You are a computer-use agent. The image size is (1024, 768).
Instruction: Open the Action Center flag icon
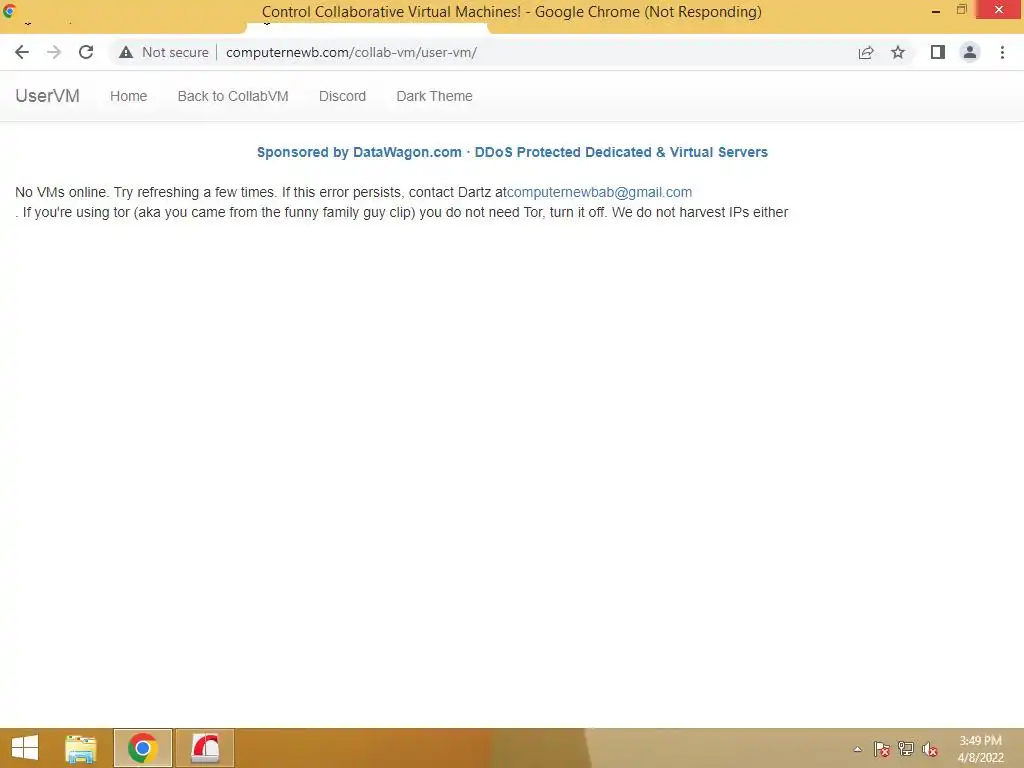click(x=881, y=749)
